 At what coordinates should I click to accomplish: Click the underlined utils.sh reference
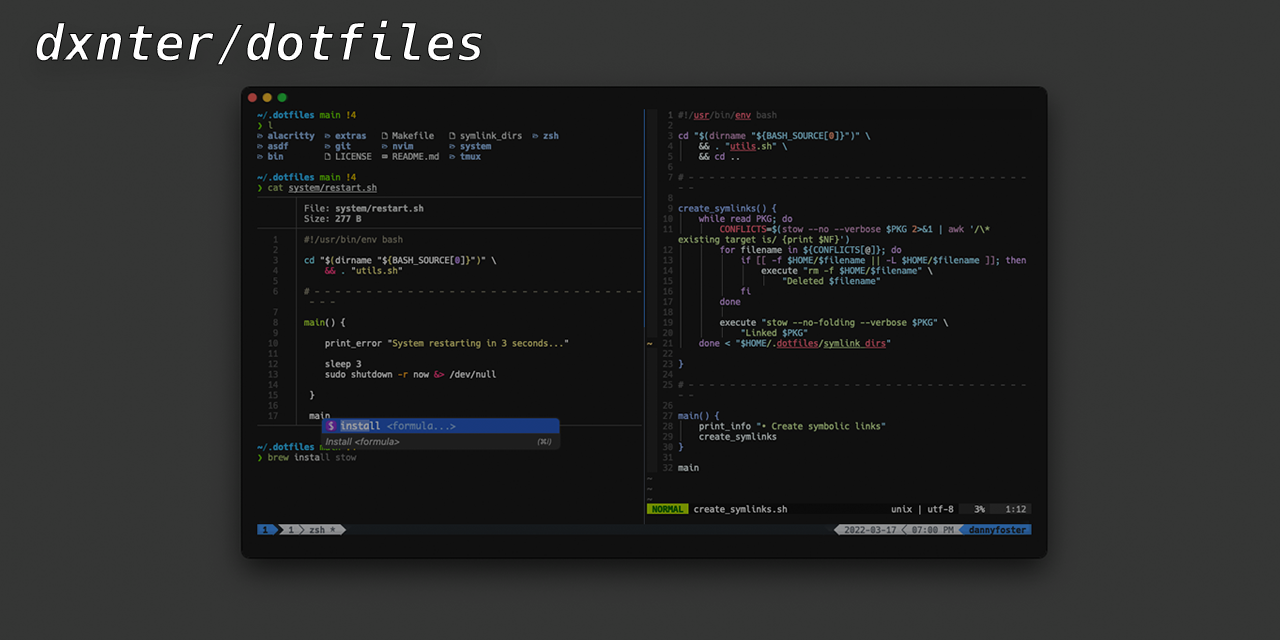(741, 145)
